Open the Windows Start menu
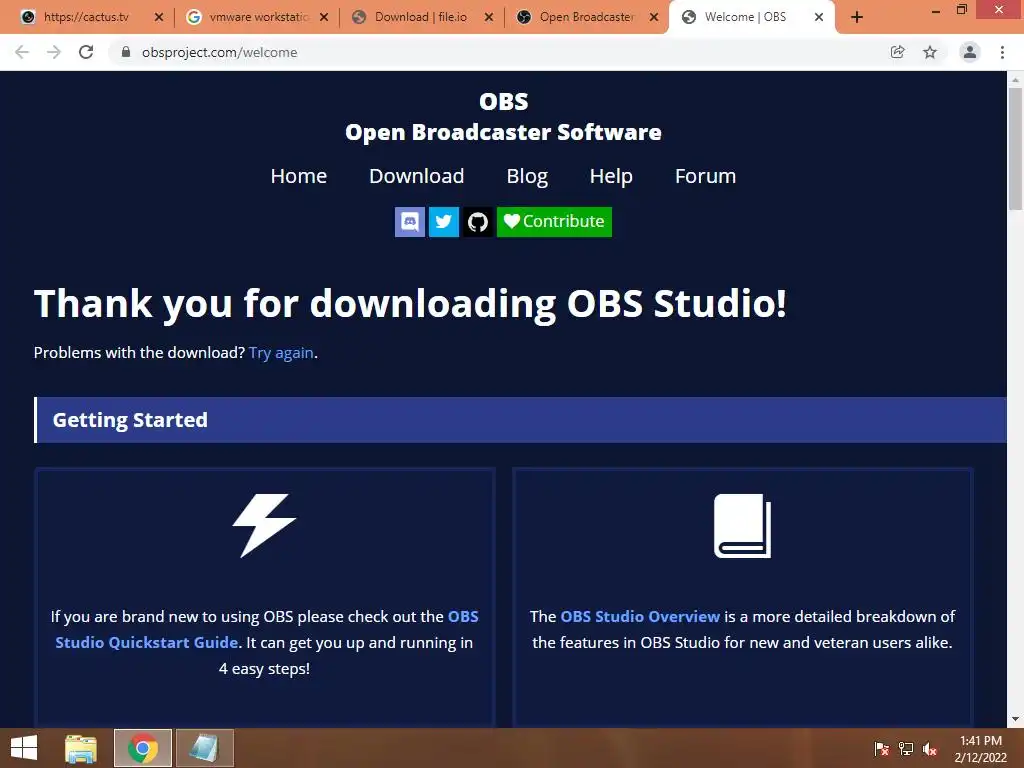The width and height of the screenshot is (1024, 768). point(24,748)
